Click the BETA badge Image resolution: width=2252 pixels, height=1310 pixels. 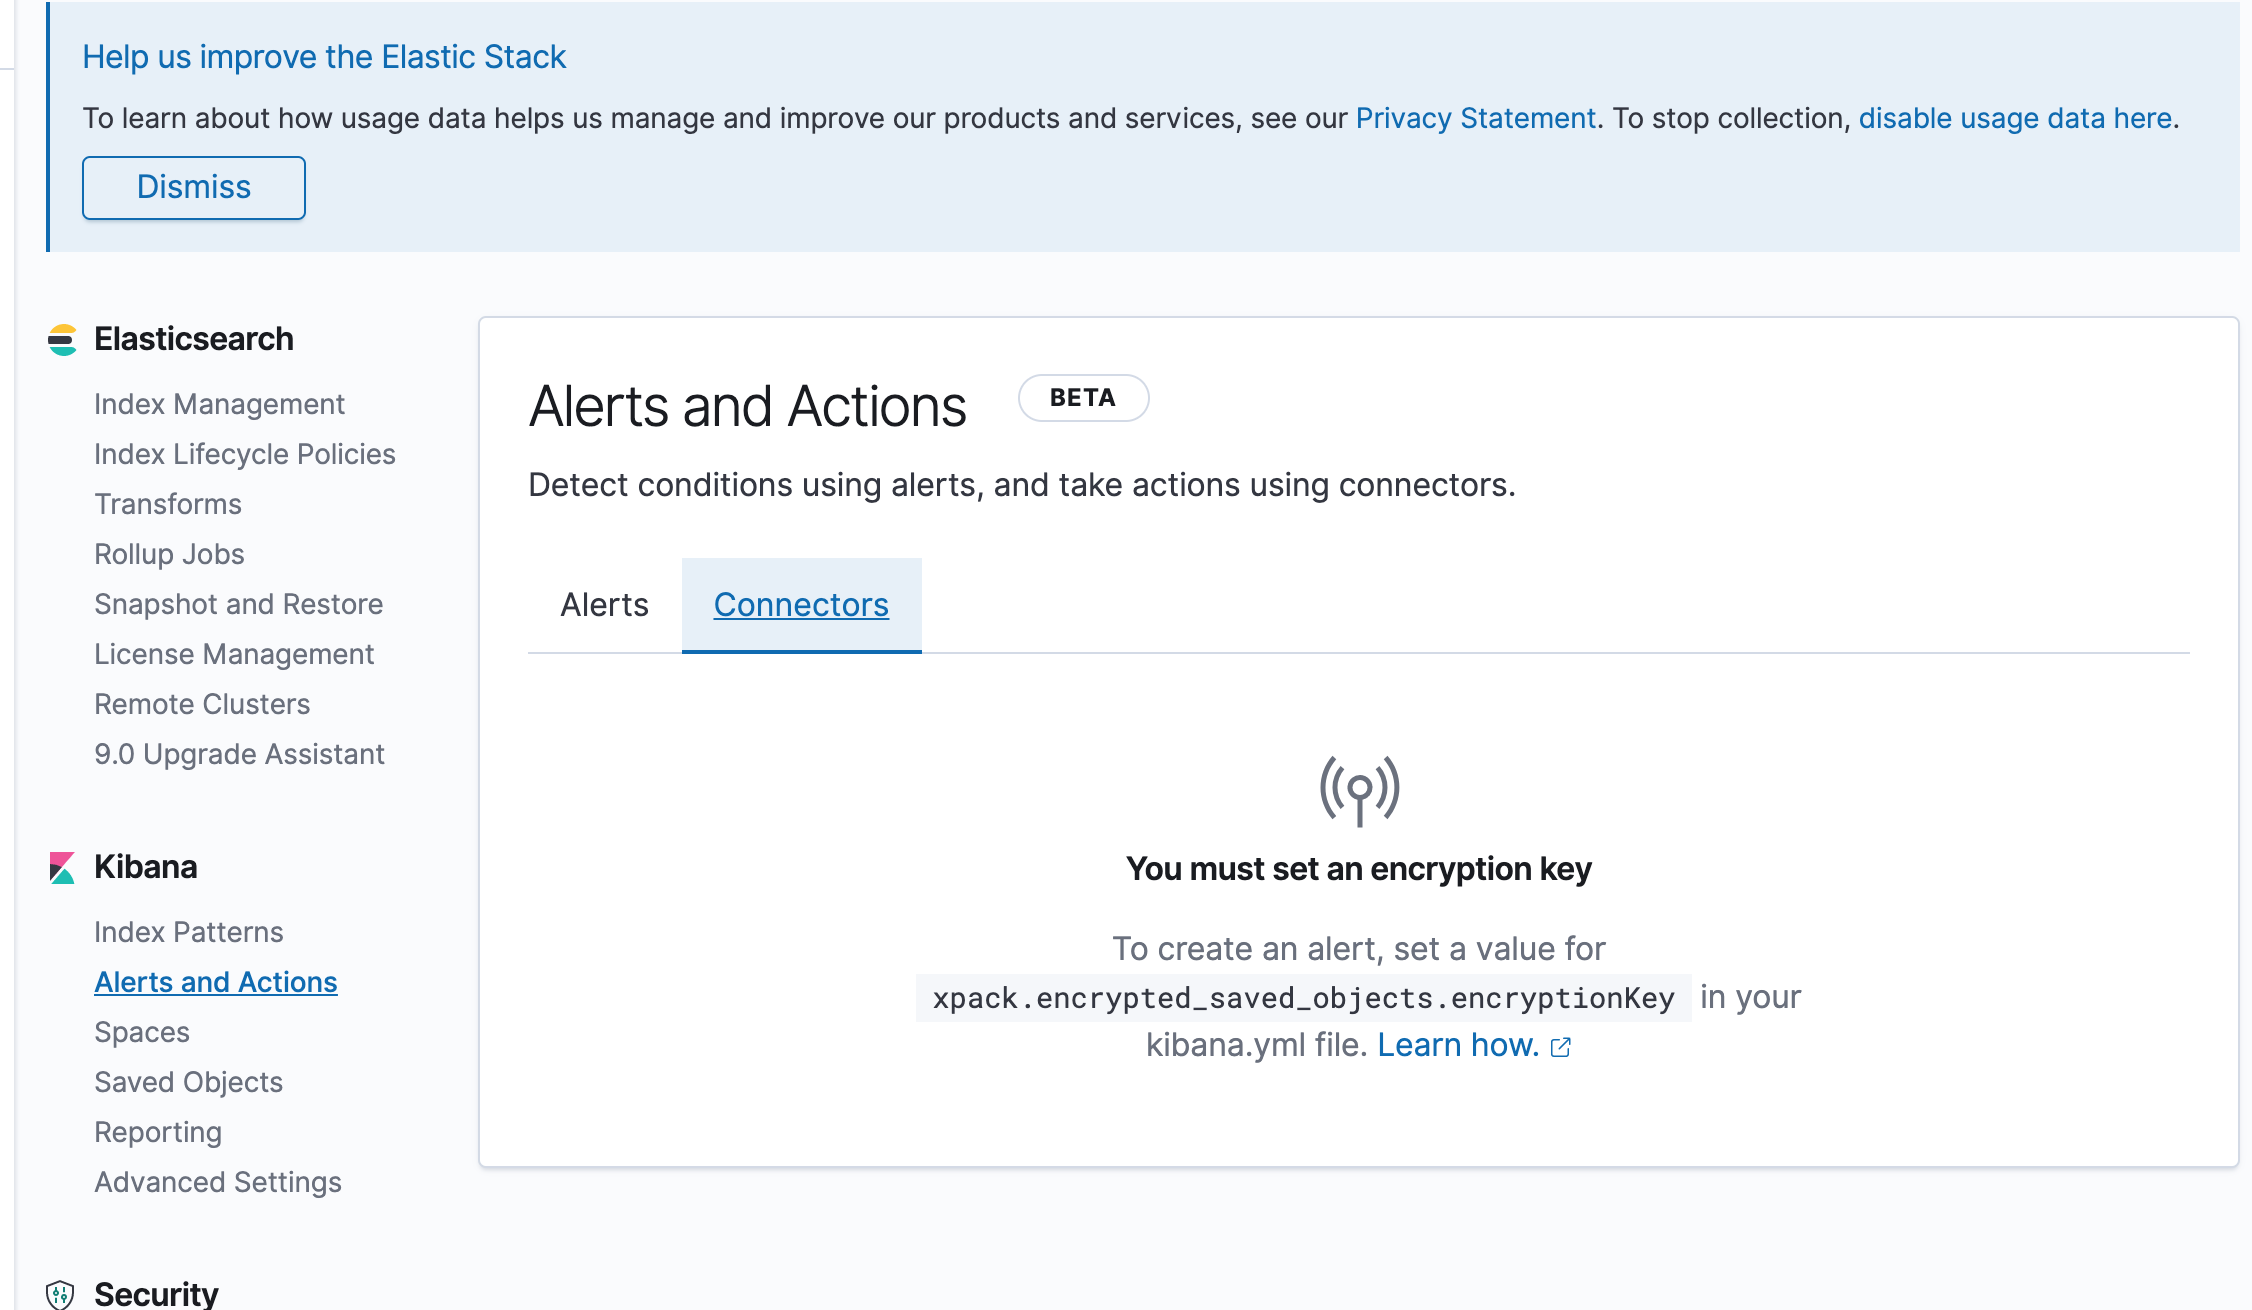click(1083, 398)
